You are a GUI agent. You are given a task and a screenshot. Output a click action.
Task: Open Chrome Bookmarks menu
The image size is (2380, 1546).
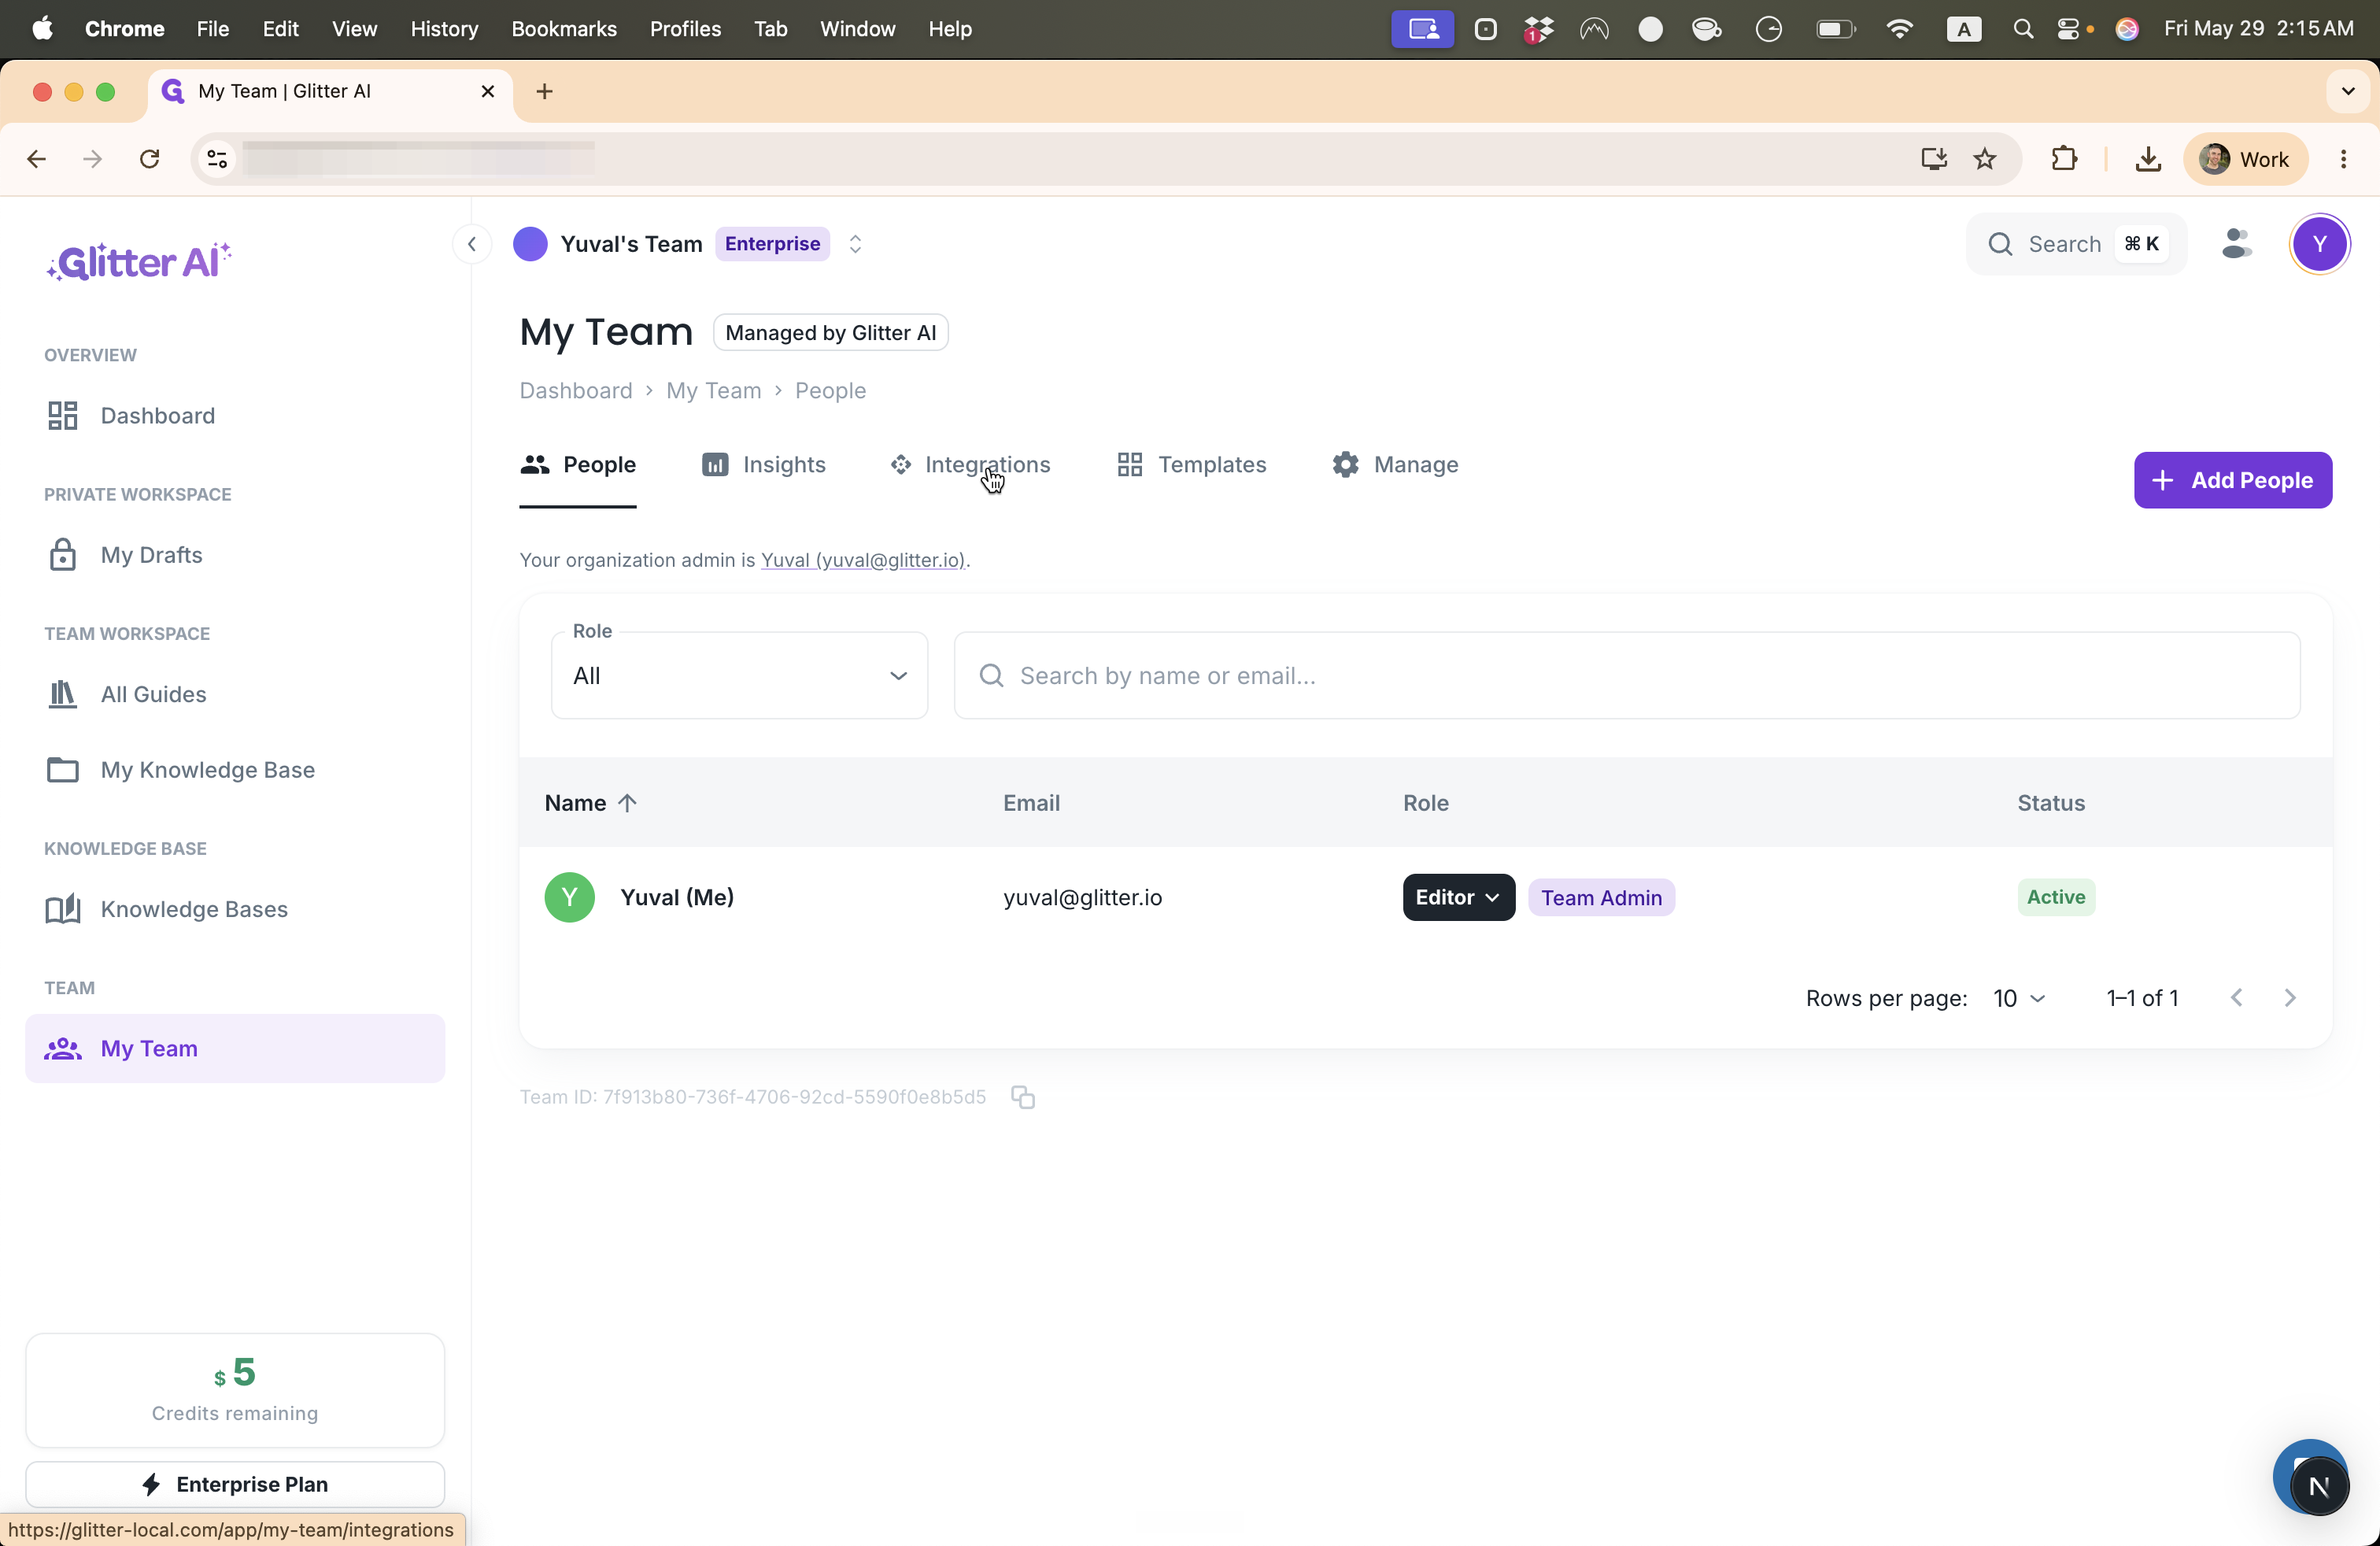point(564,29)
